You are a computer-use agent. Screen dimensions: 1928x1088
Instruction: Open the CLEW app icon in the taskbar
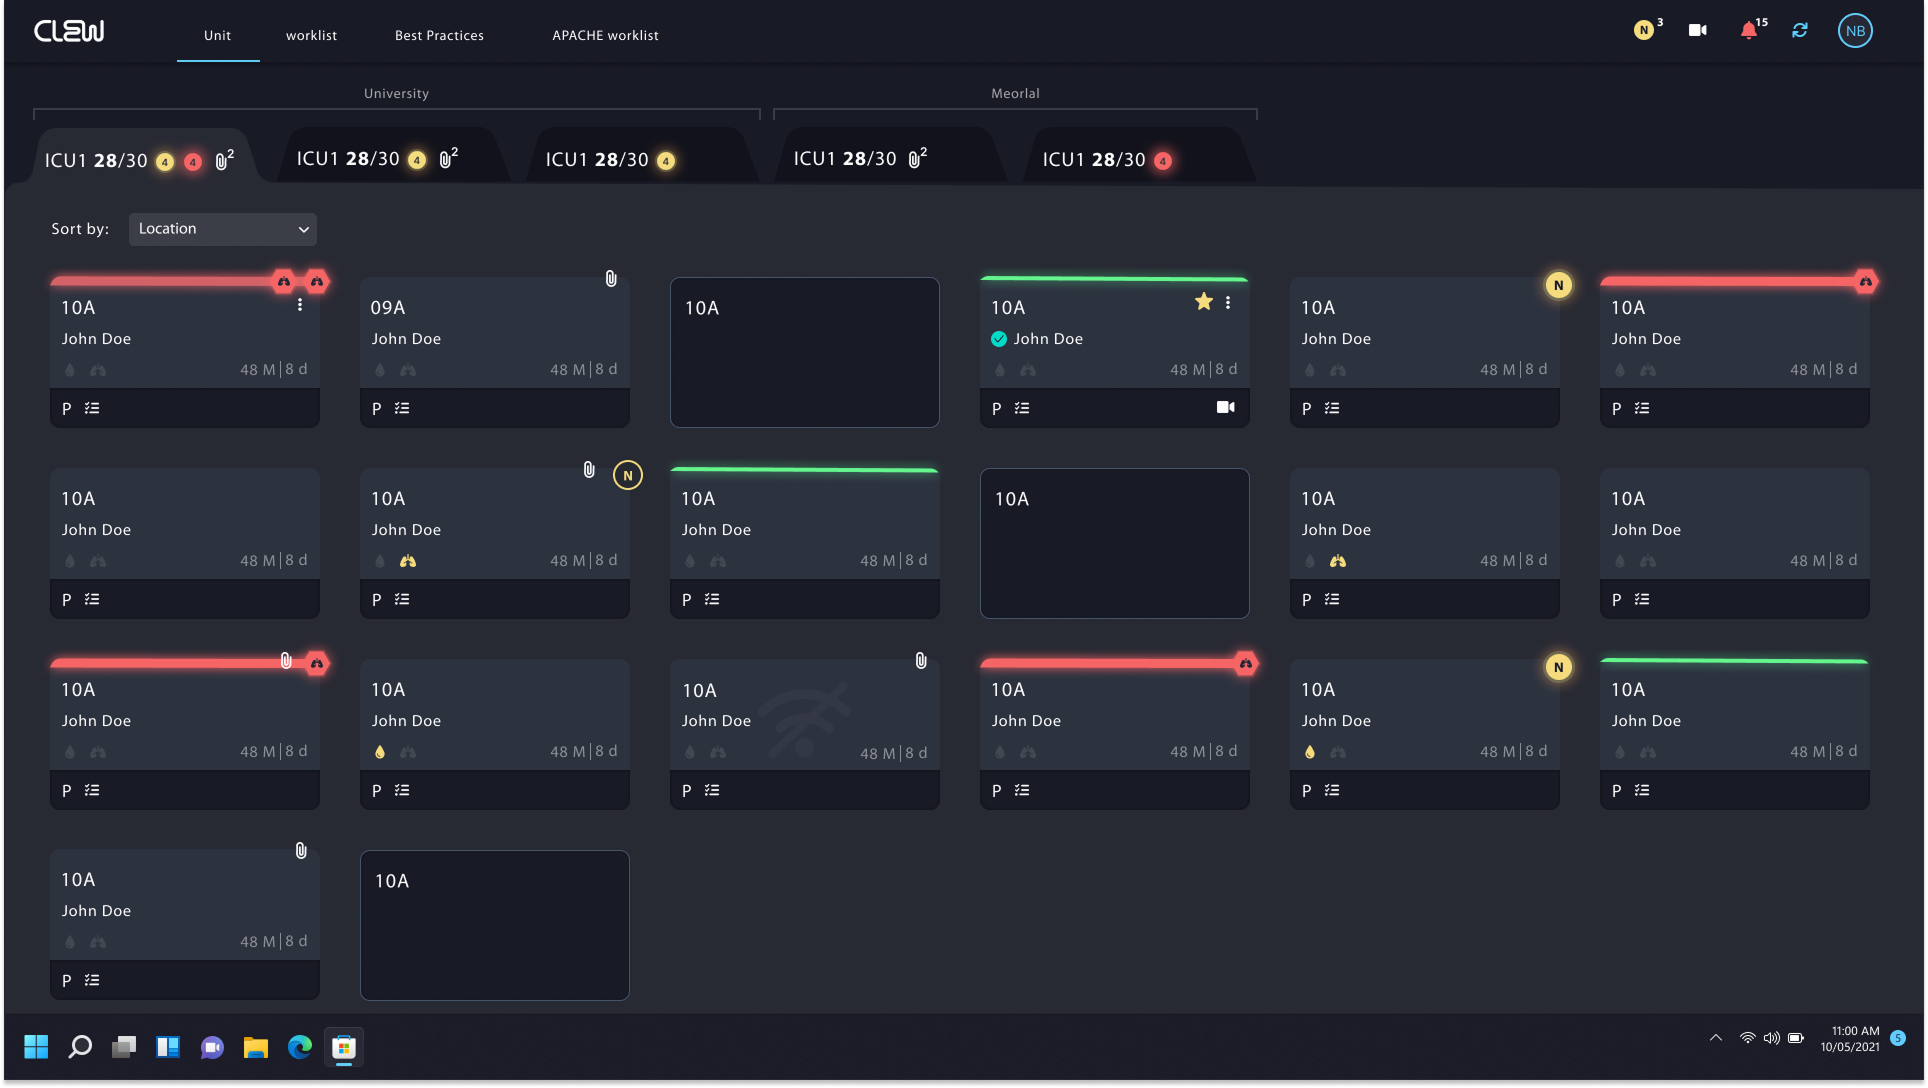(344, 1047)
